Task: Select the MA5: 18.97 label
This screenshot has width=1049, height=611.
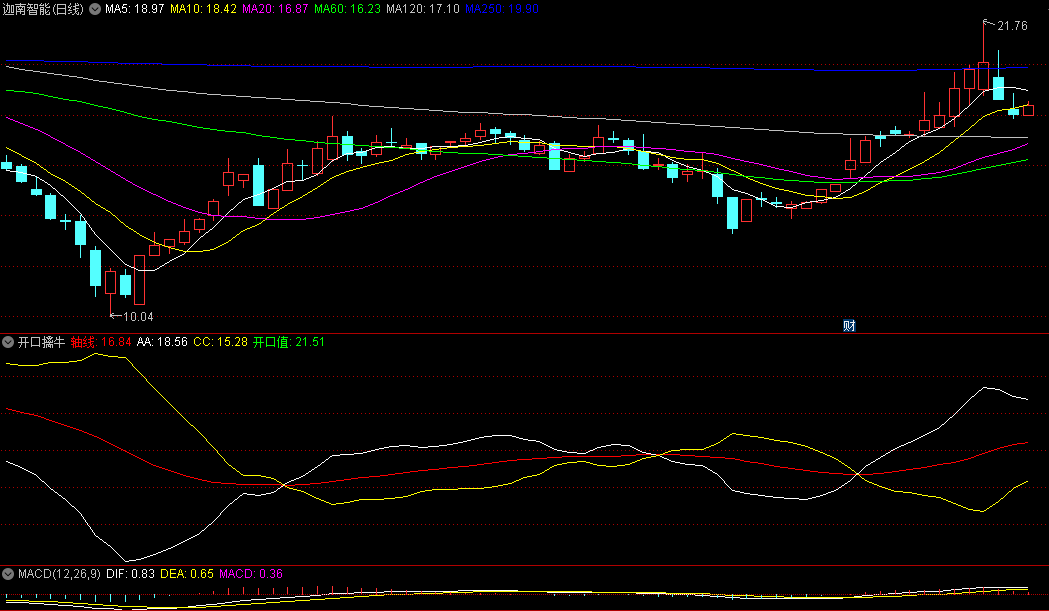Action: point(134,9)
